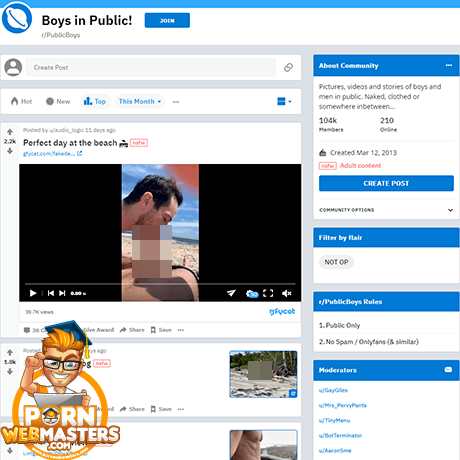Screen dimensions: 460x460
Task: Upvote the Perfect day at the beach post
Action: [x=10, y=132]
